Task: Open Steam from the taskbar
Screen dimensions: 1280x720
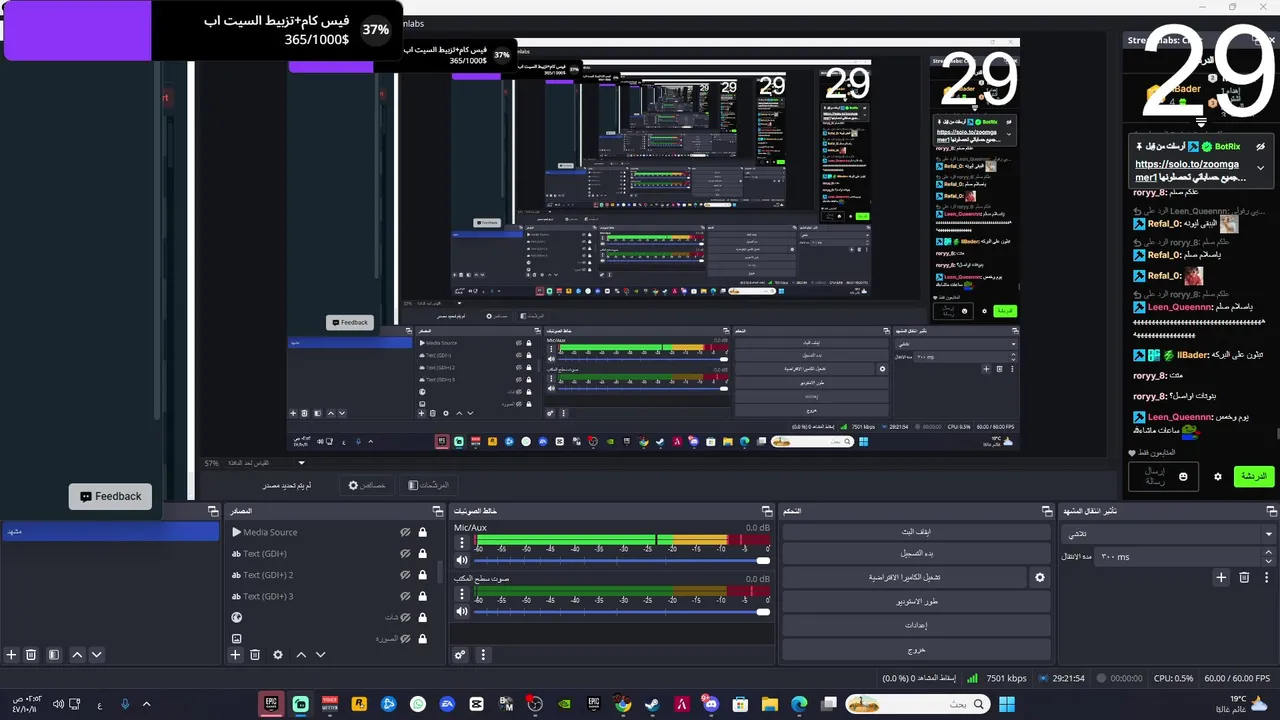Action: click(x=652, y=704)
